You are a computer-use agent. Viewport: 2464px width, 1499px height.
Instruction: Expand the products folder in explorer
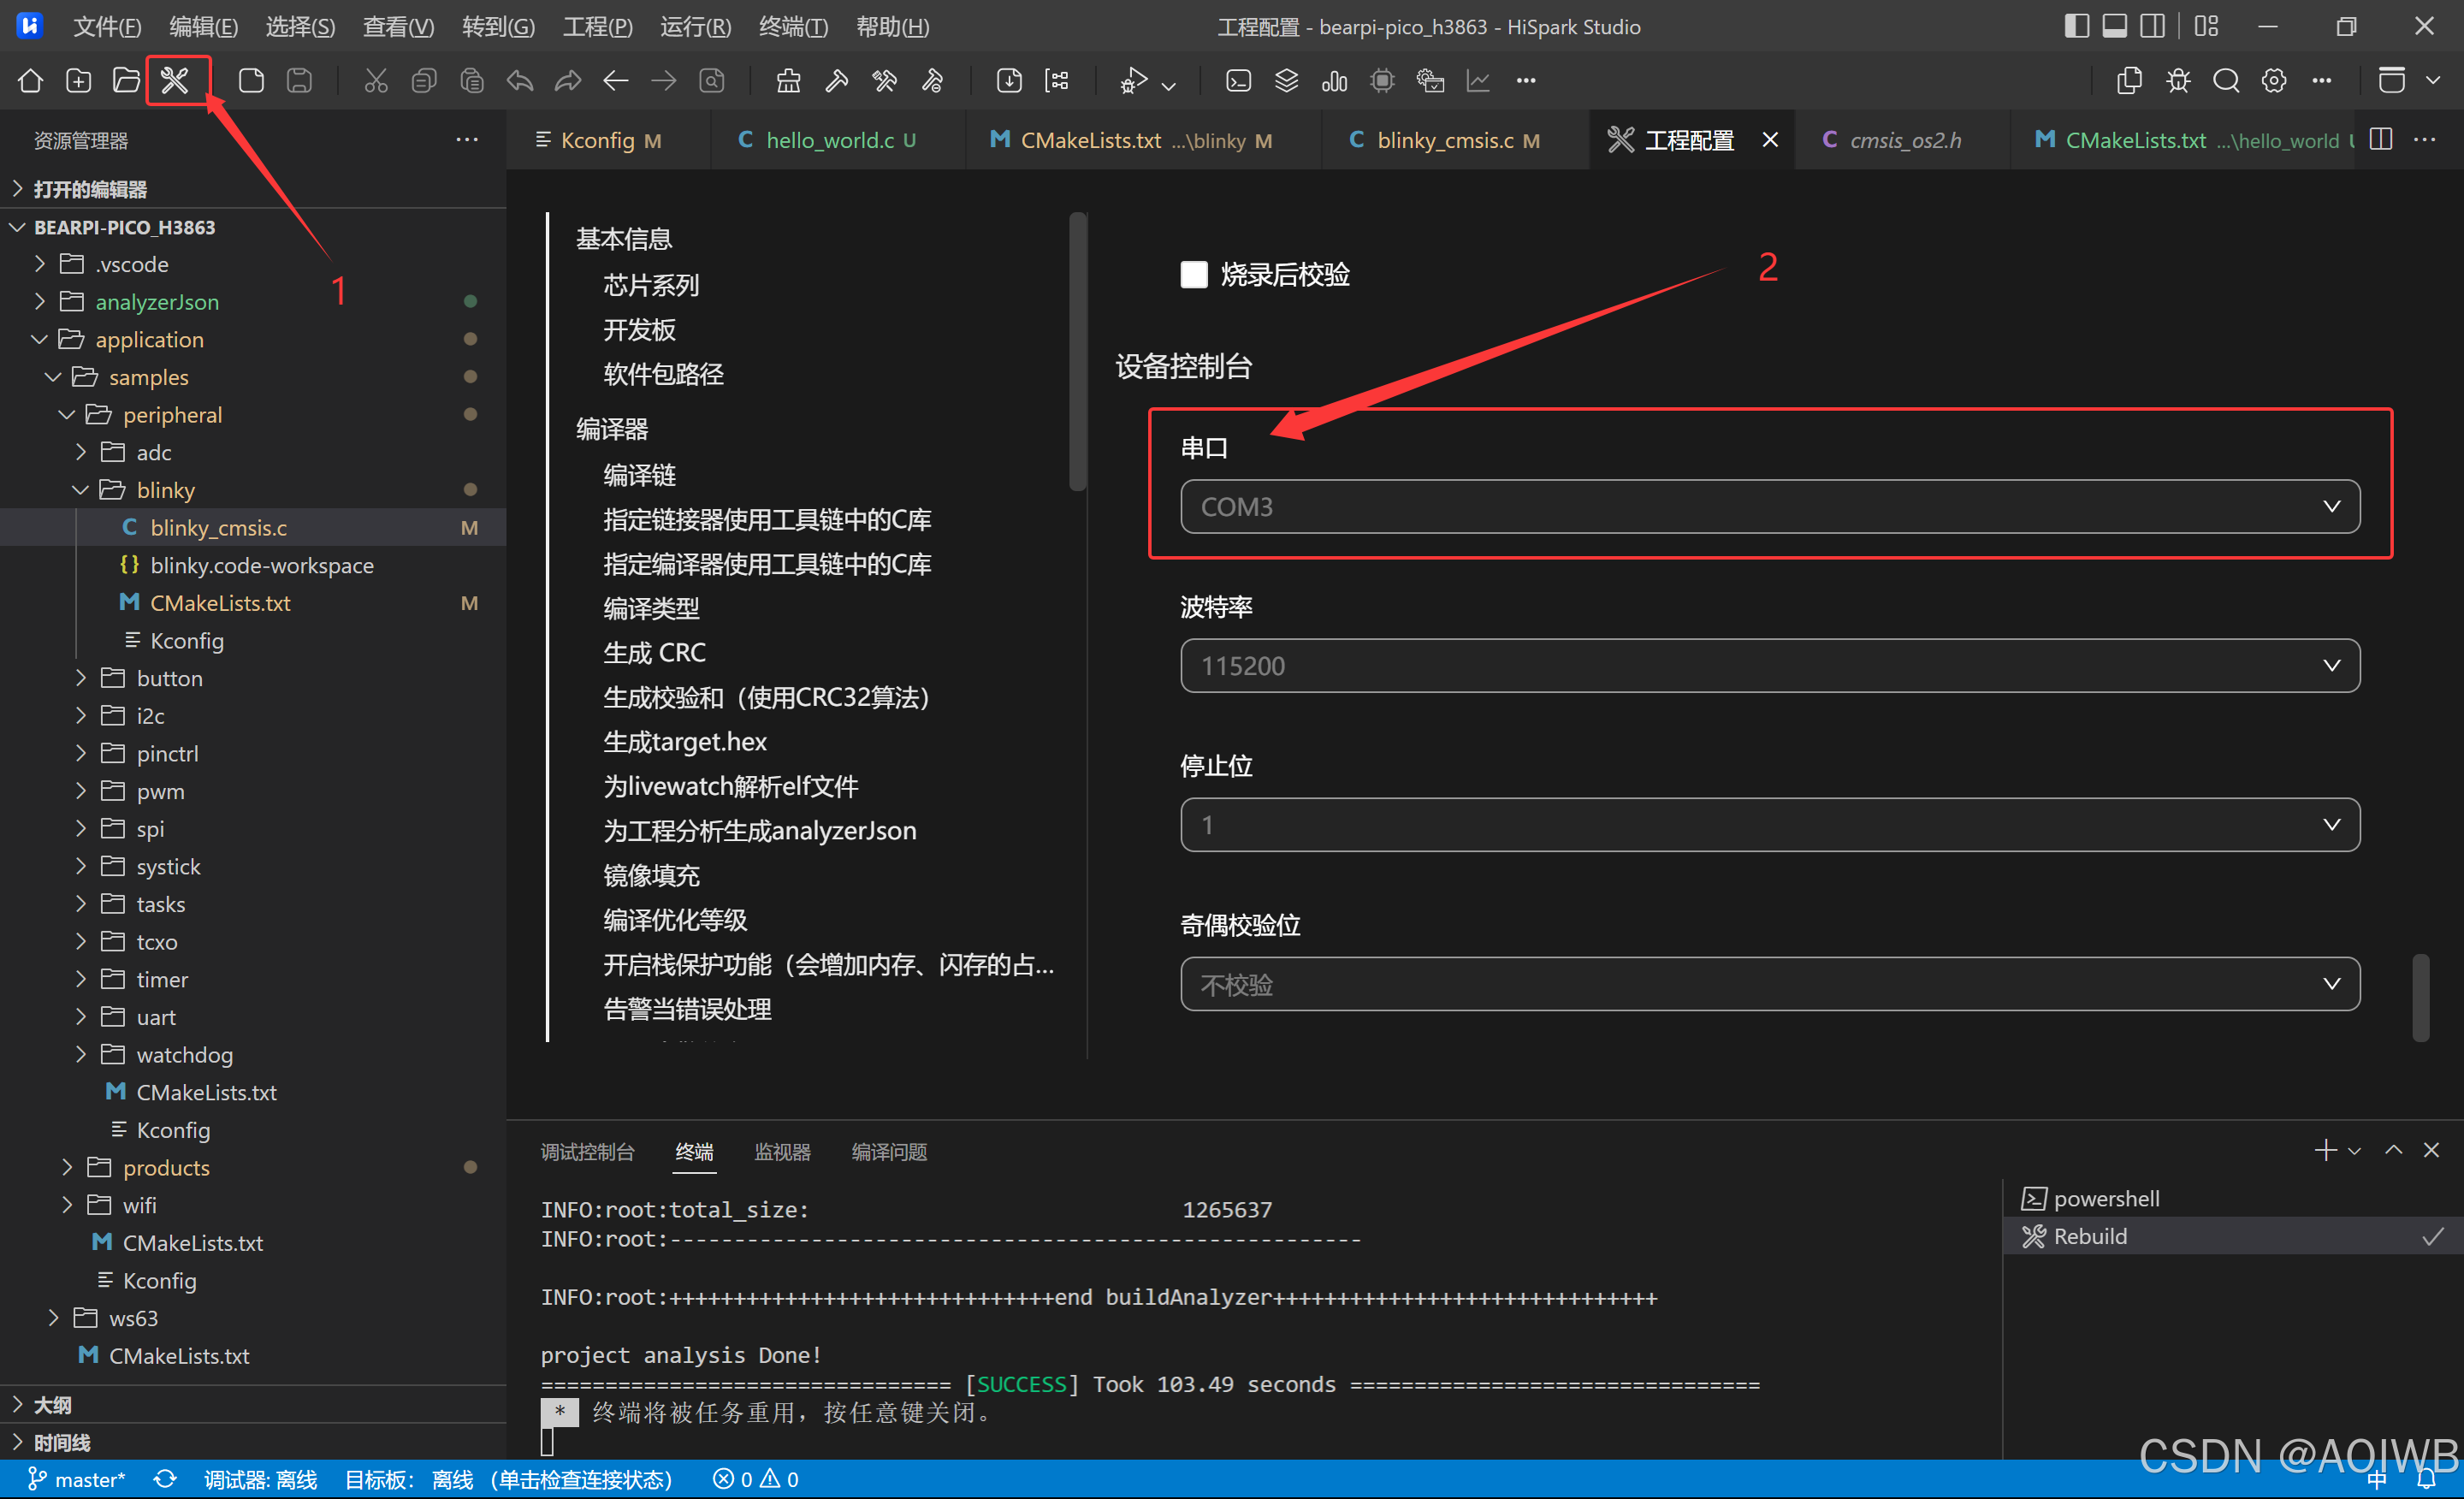point(165,1167)
